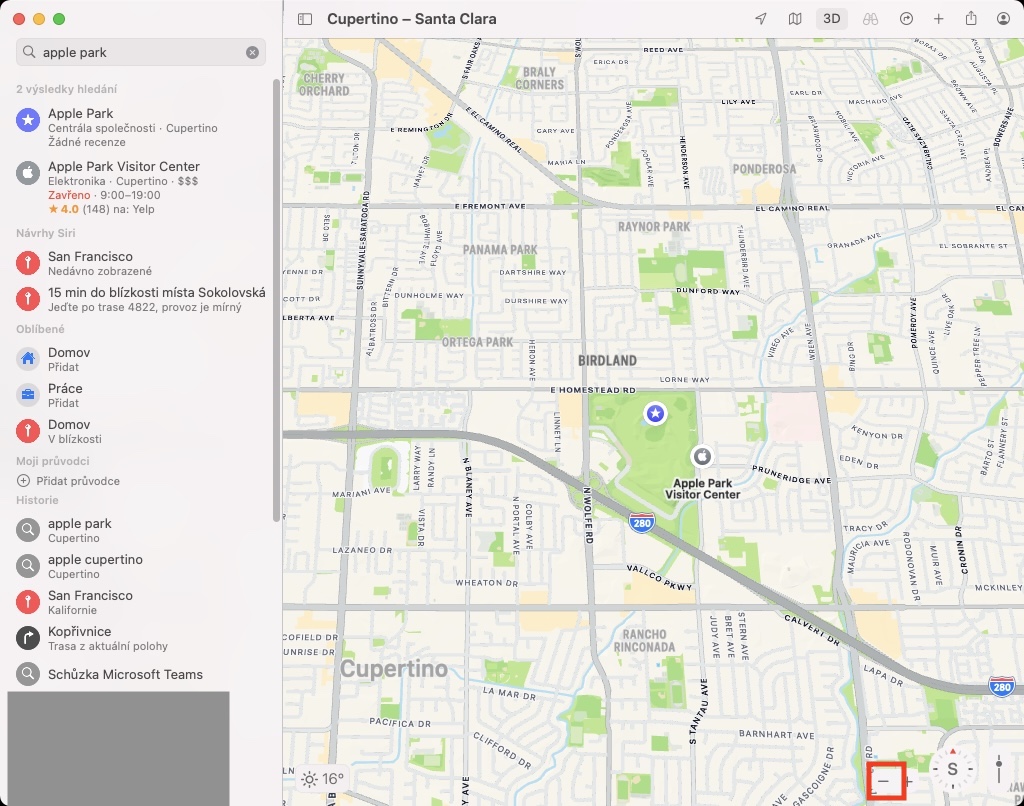This screenshot has width=1024, height=806.
Task: Zoom out with minus button
Action: (x=884, y=781)
